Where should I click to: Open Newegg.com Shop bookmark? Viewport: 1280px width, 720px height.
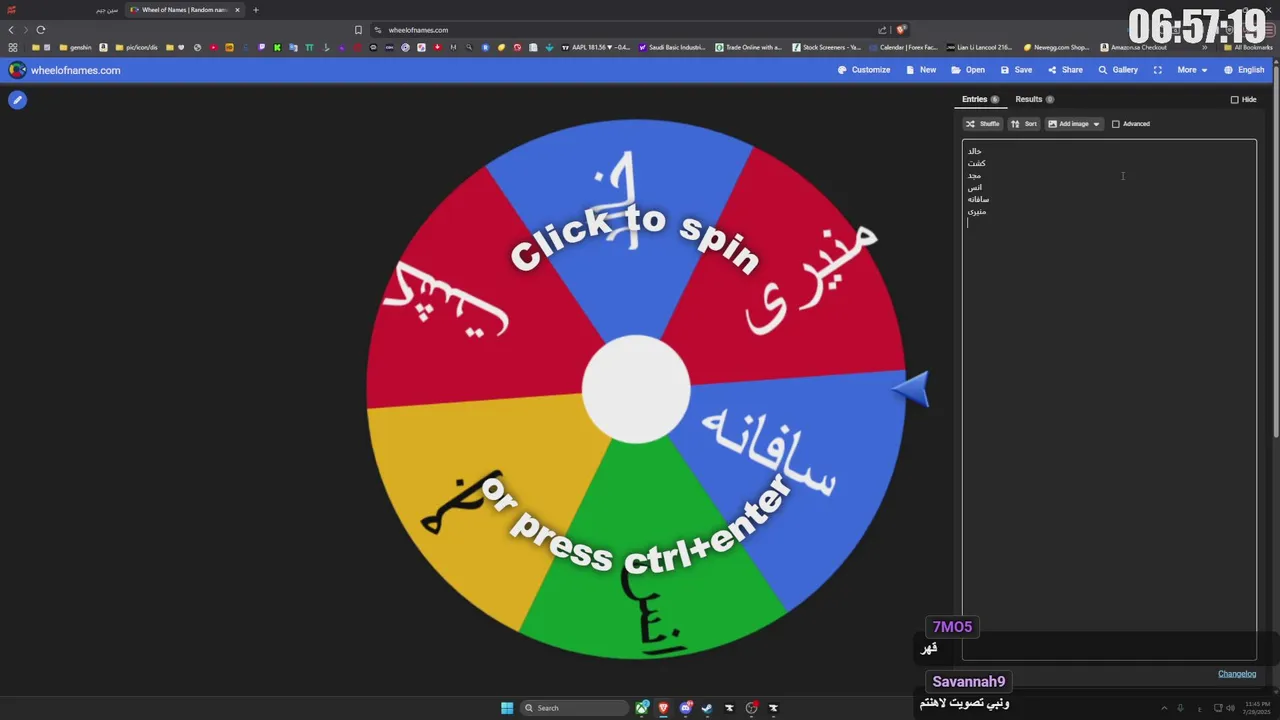coord(1057,47)
